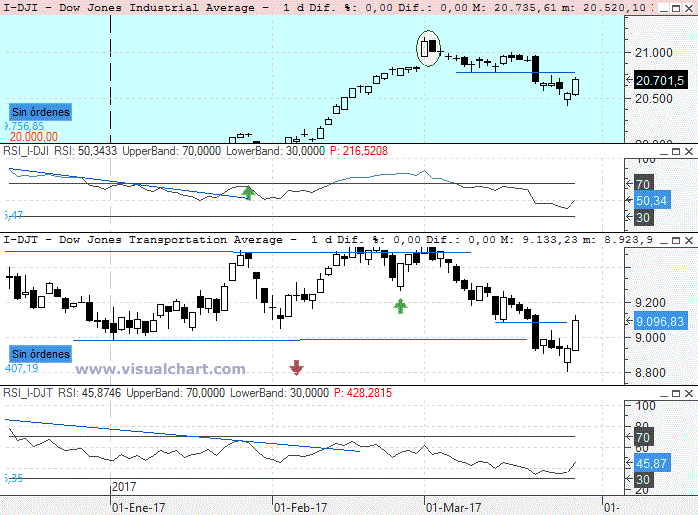Click the I-DJT Dow Jones Transportation Average title
This screenshot has width=698, height=515.
pyautogui.click(x=150, y=240)
